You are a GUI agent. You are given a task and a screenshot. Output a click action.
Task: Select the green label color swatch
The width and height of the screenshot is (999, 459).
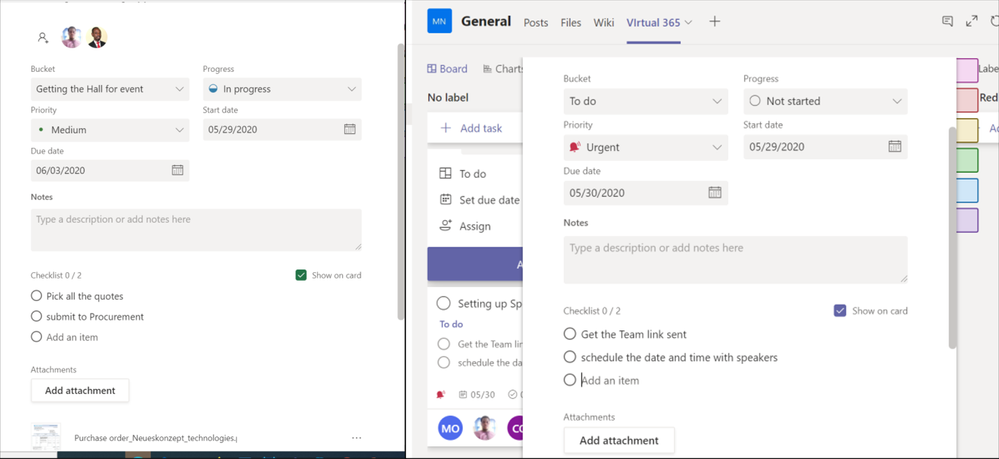967,160
